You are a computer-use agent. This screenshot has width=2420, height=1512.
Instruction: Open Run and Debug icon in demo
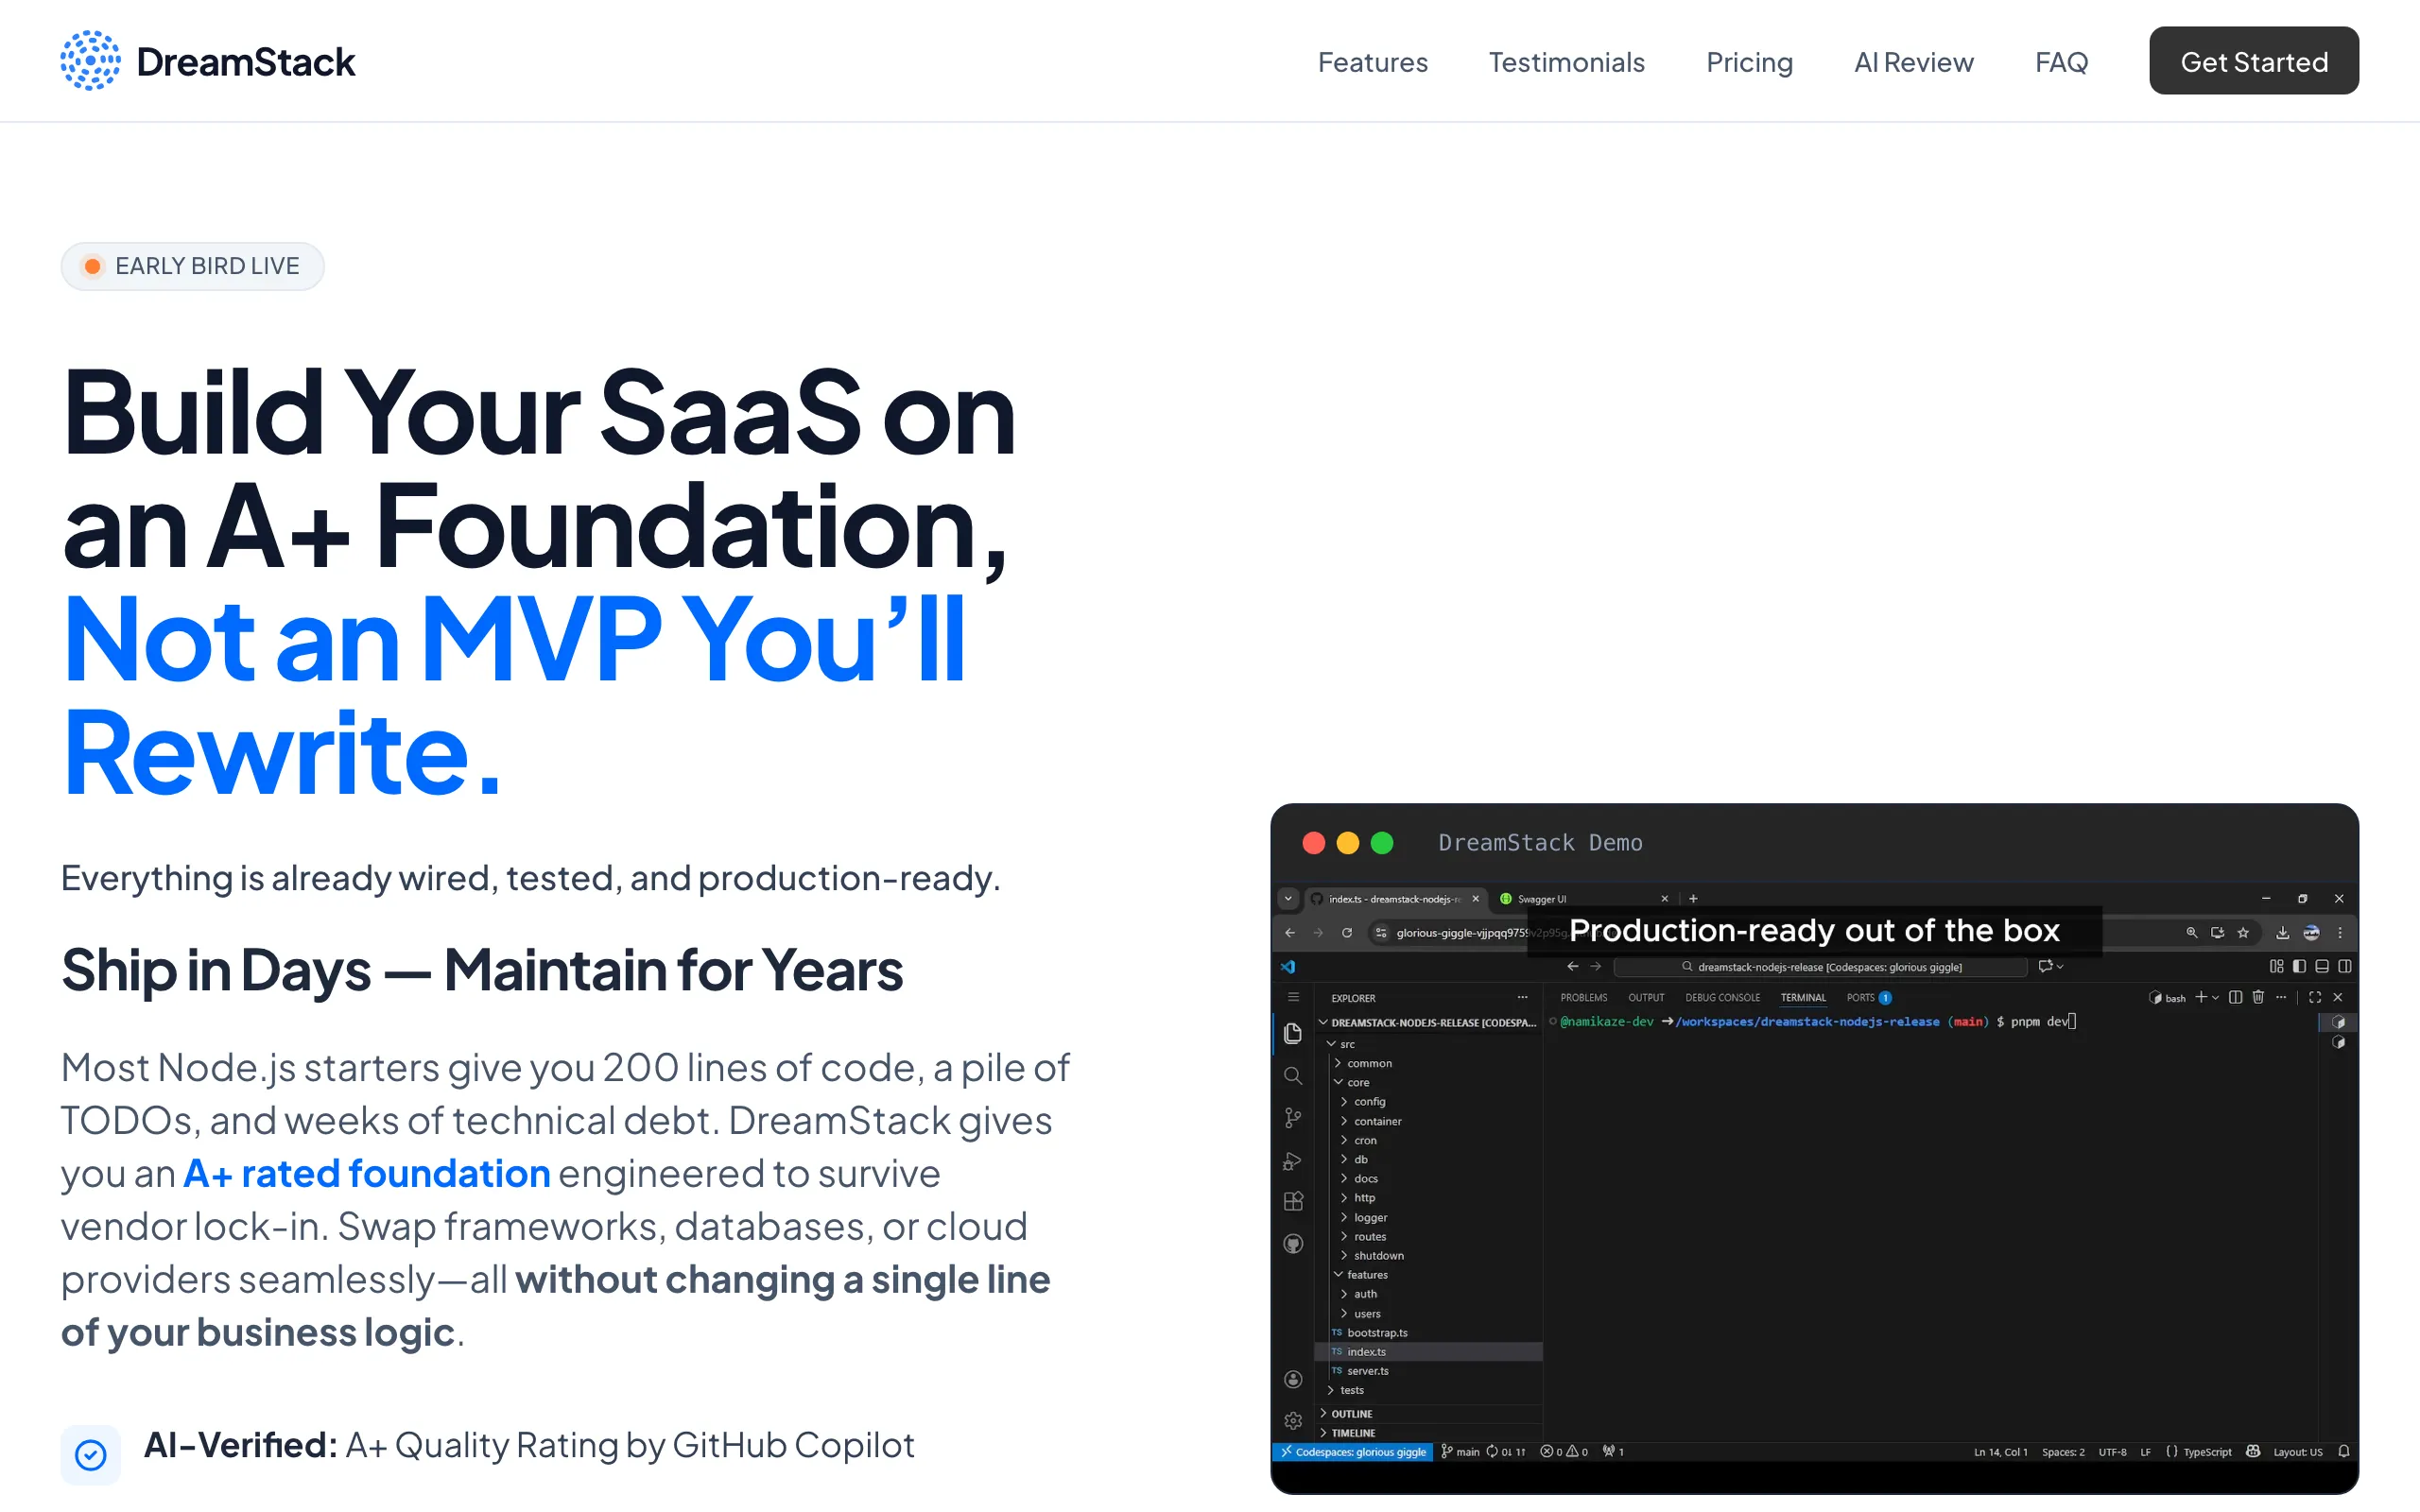1292,1161
